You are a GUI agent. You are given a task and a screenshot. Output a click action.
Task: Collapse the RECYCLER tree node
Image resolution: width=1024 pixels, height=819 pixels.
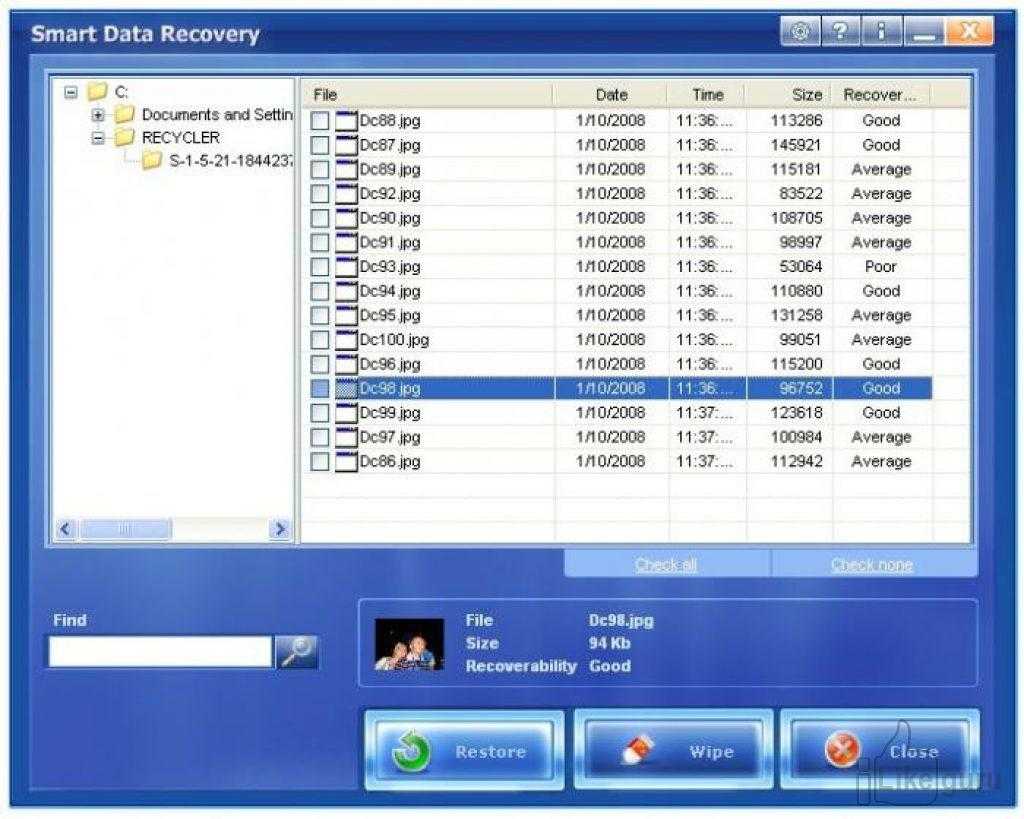pyautogui.click(x=98, y=138)
